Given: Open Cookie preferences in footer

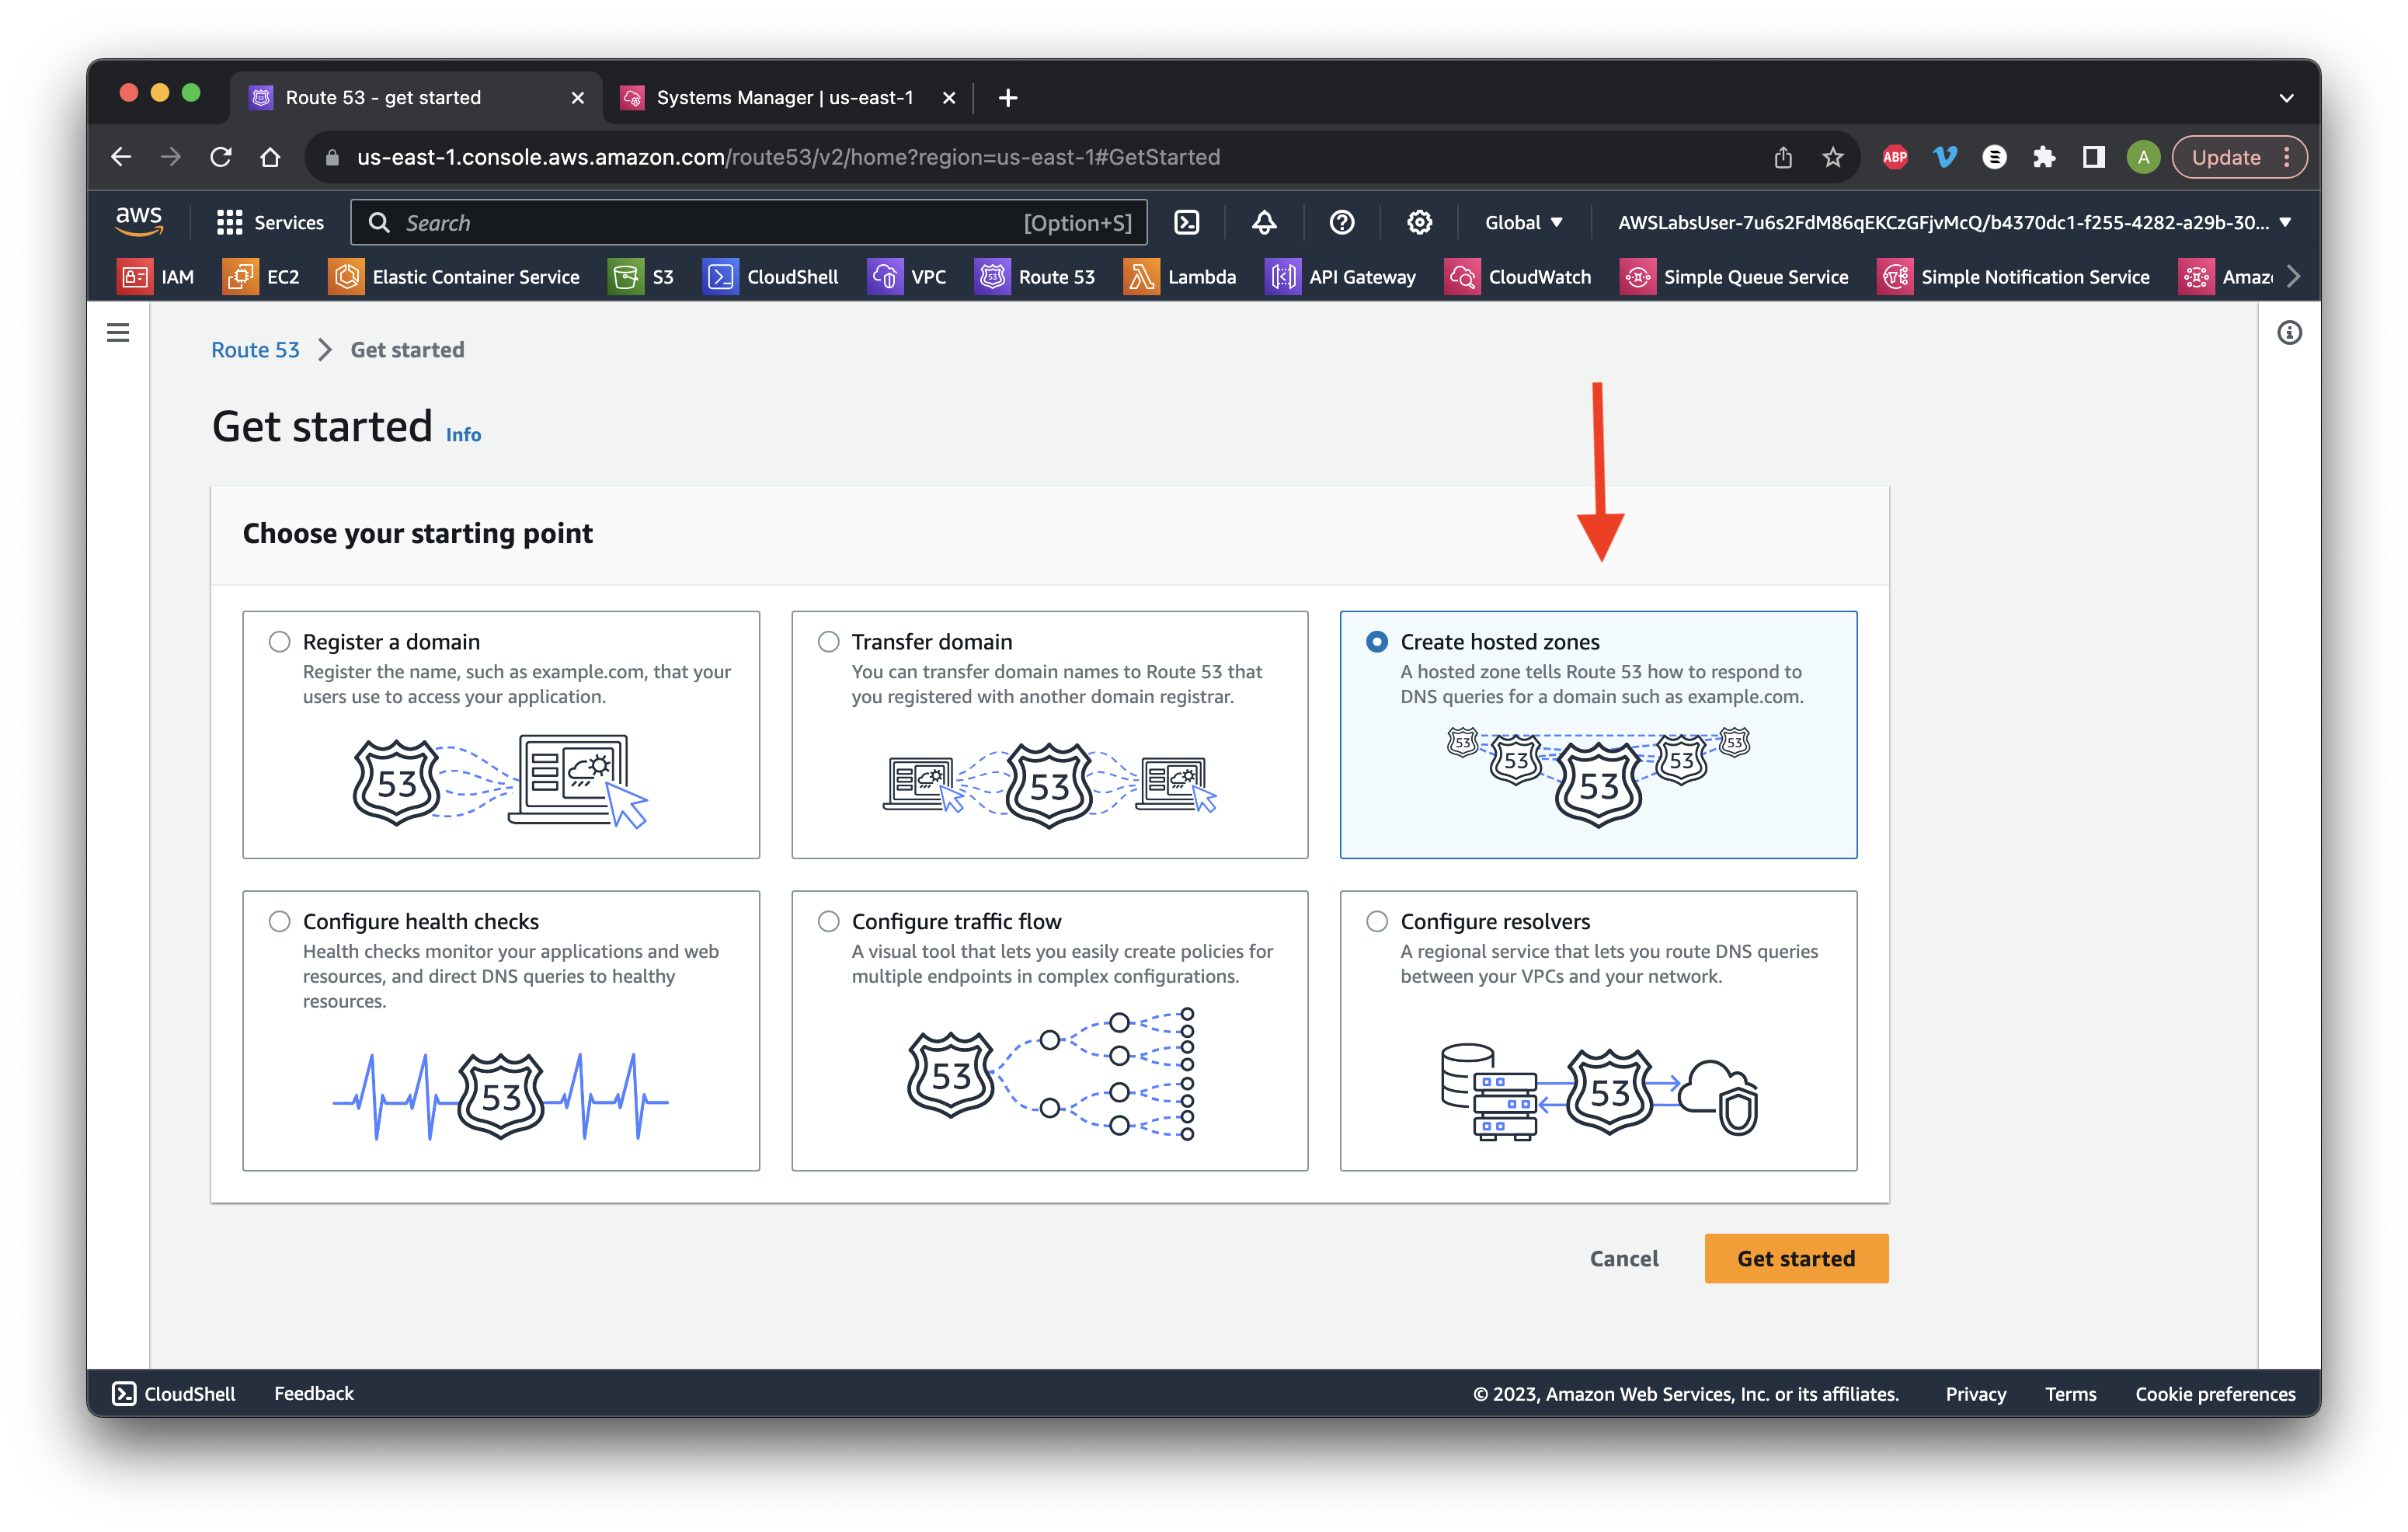Looking at the screenshot, I should [2215, 1393].
